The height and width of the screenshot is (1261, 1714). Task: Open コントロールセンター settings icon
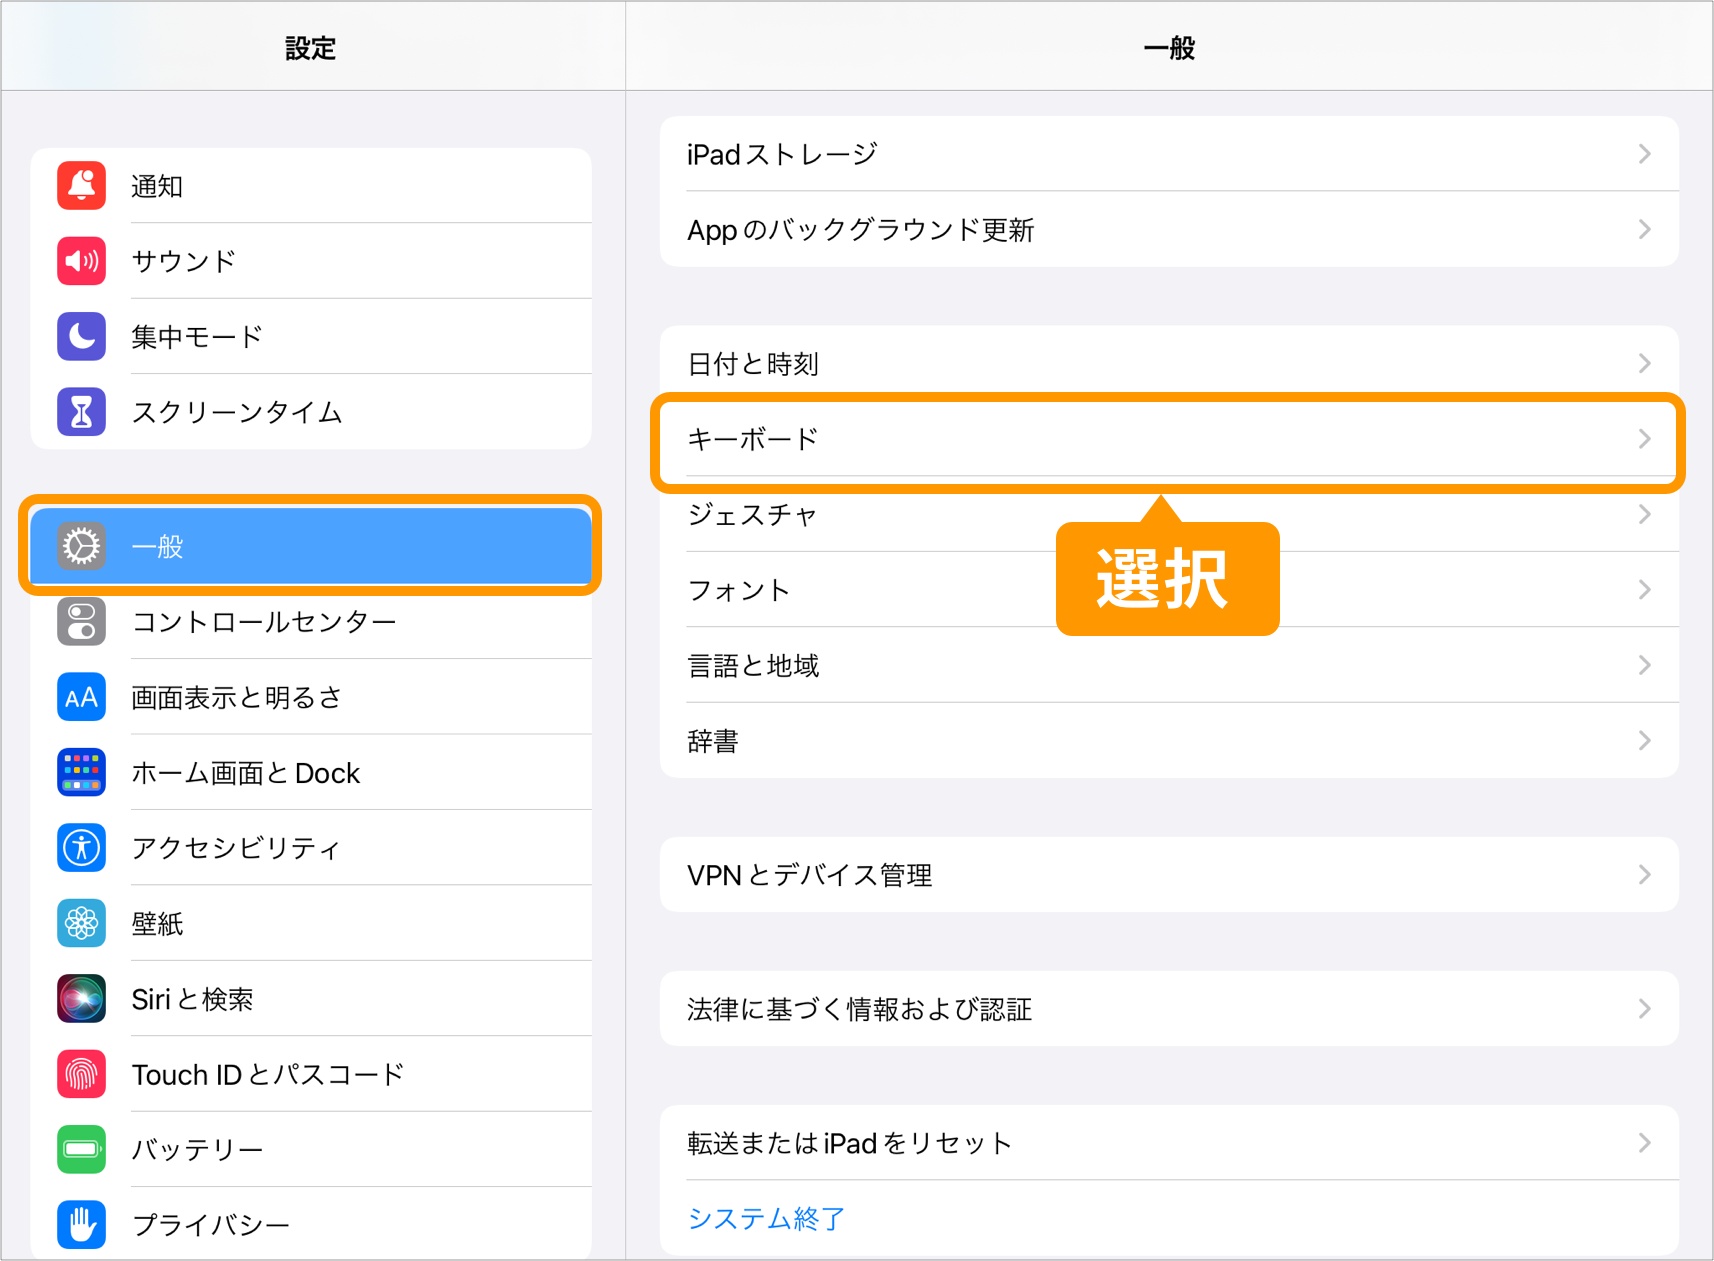tap(81, 622)
